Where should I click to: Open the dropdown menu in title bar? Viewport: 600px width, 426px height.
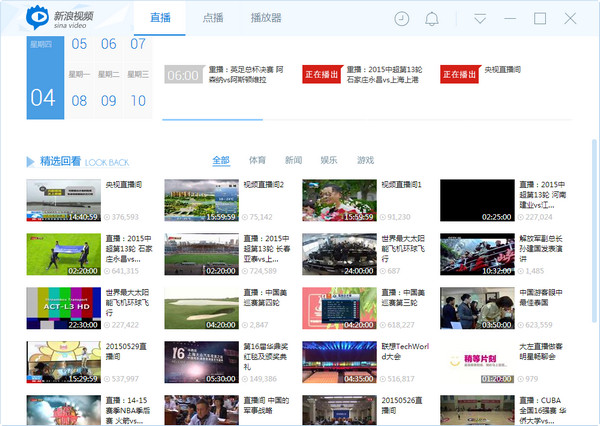[480, 19]
